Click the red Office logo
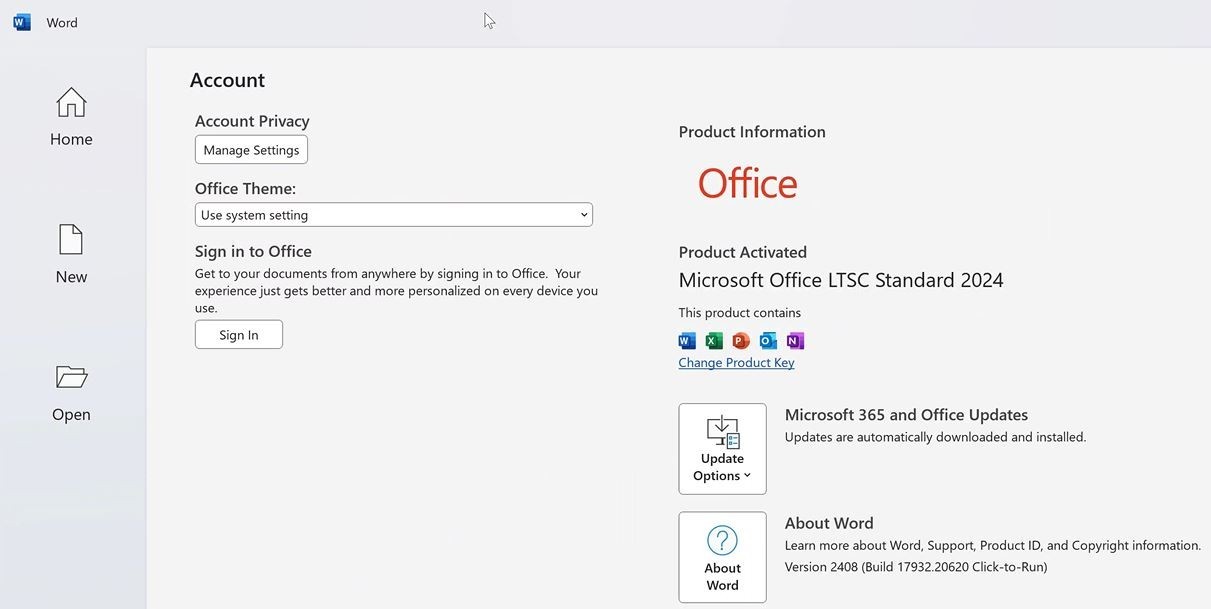This screenshot has width=1211, height=609. pos(747,184)
